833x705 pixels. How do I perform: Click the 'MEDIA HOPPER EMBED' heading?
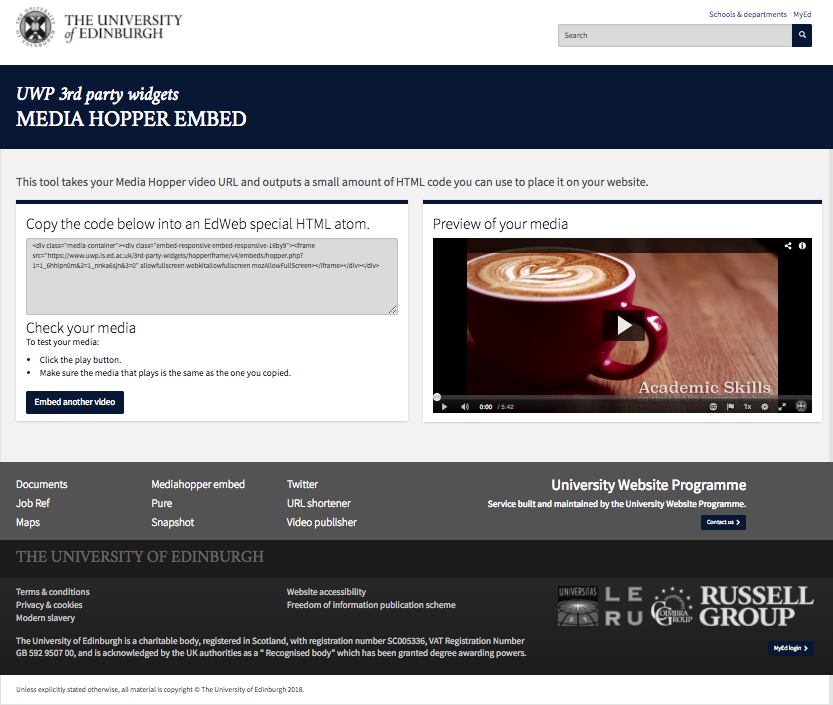pyautogui.click(x=131, y=119)
